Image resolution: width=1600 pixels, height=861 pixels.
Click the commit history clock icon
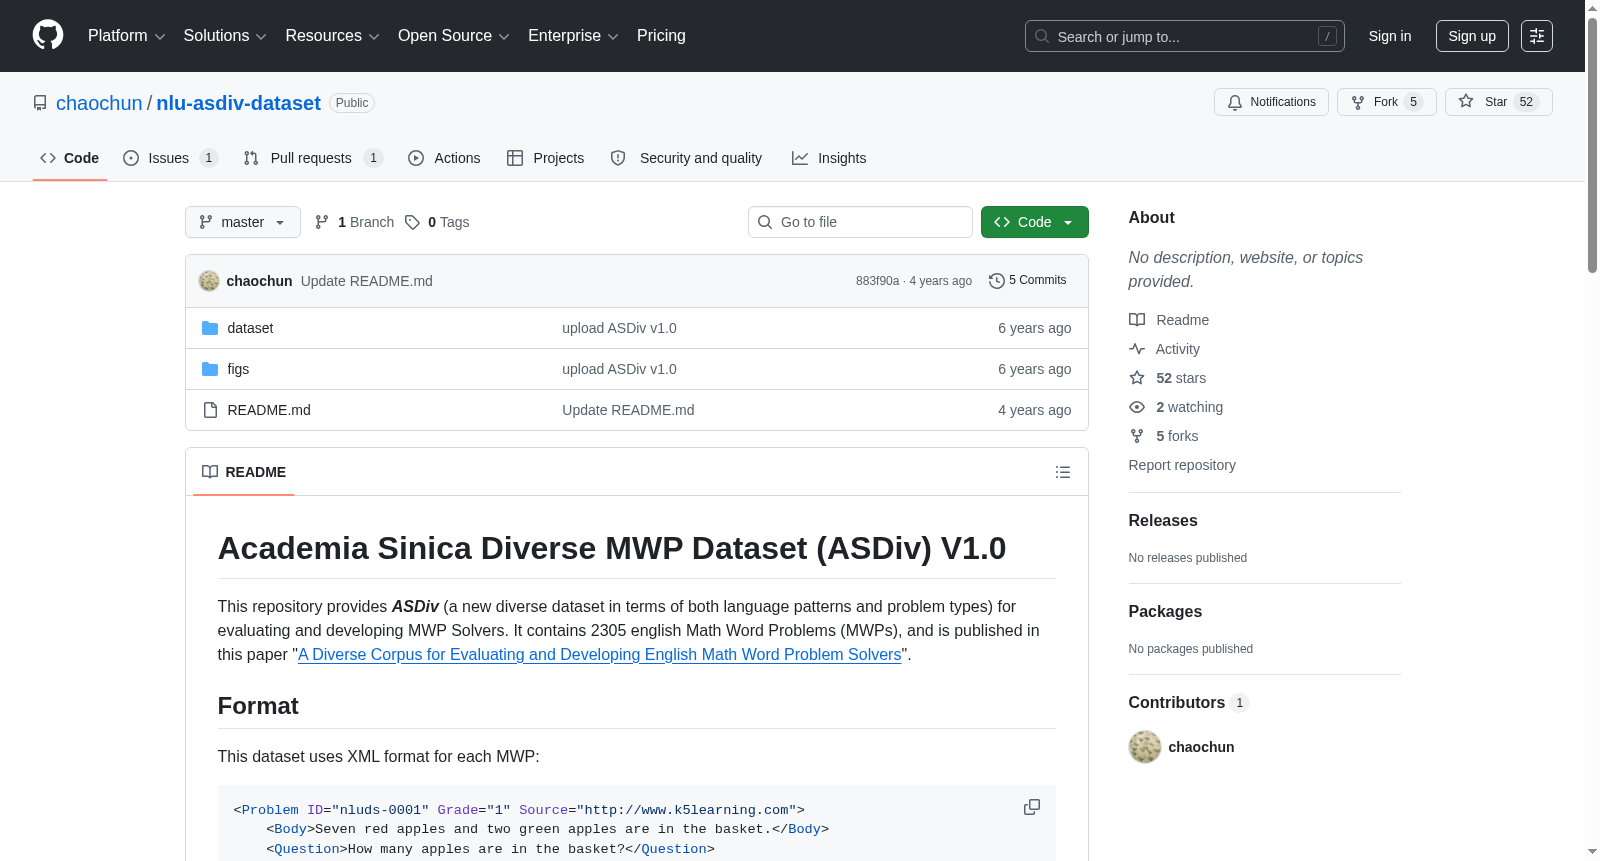click(x=996, y=281)
